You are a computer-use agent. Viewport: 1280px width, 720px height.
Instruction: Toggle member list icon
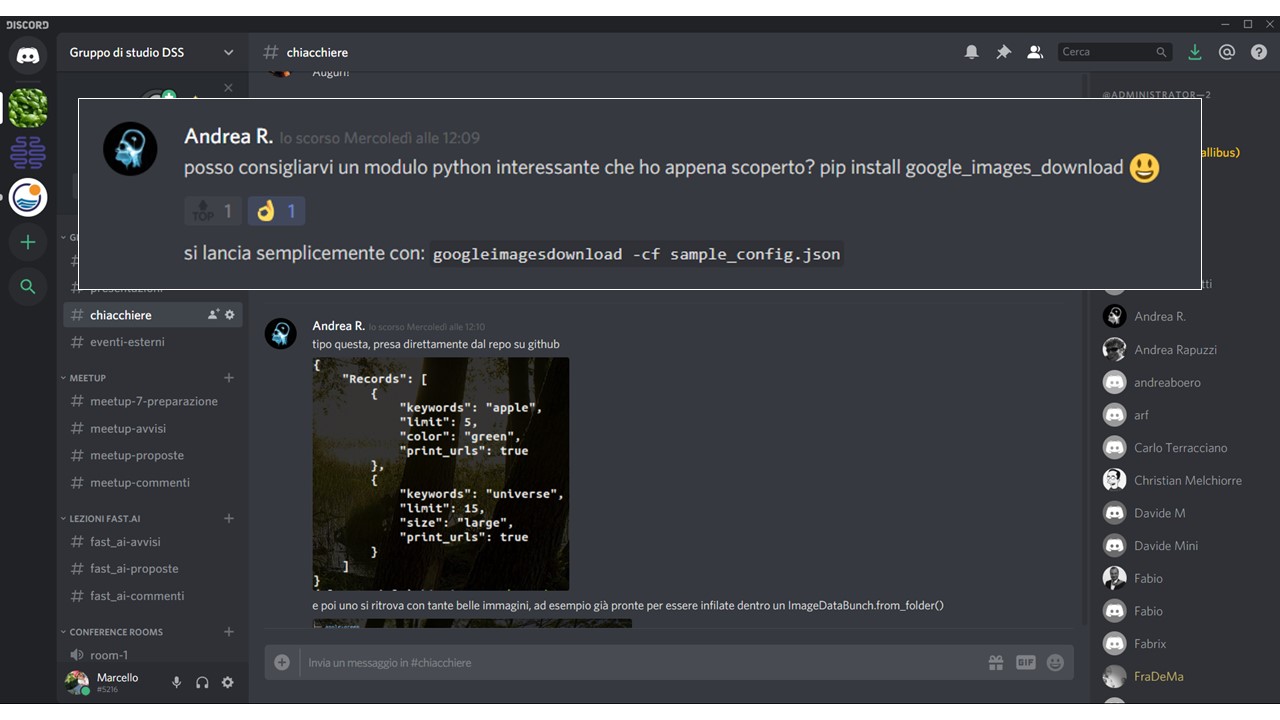1035,52
